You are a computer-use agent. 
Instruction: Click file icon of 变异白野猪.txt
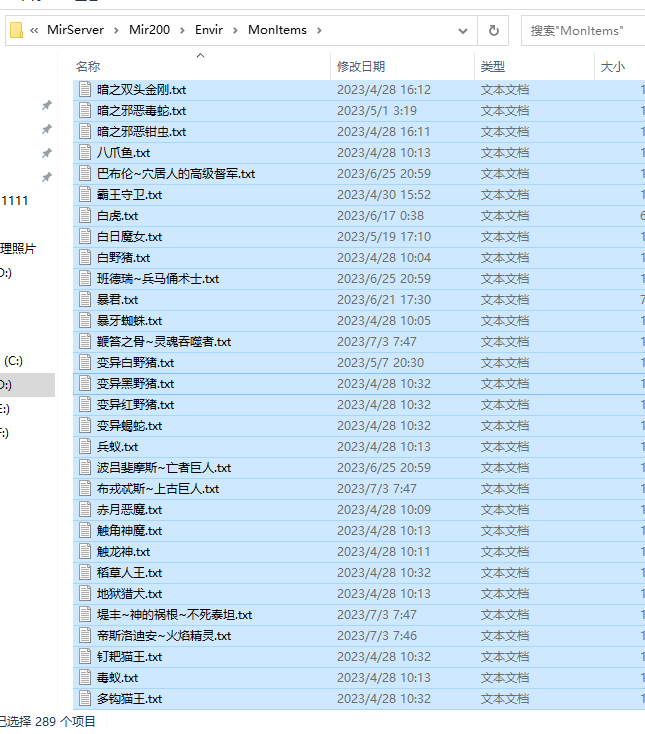(85, 362)
